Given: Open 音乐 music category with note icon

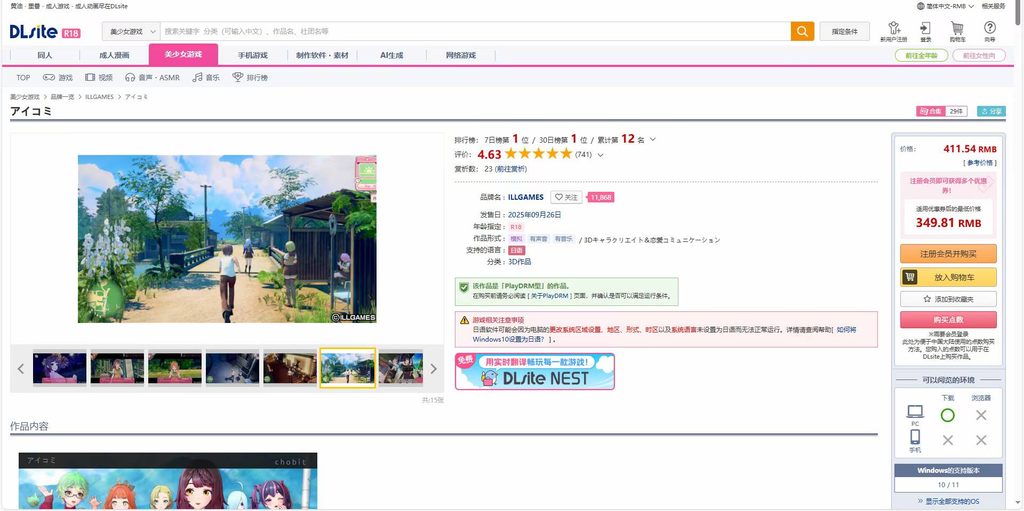Looking at the screenshot, I should point(206,77).
